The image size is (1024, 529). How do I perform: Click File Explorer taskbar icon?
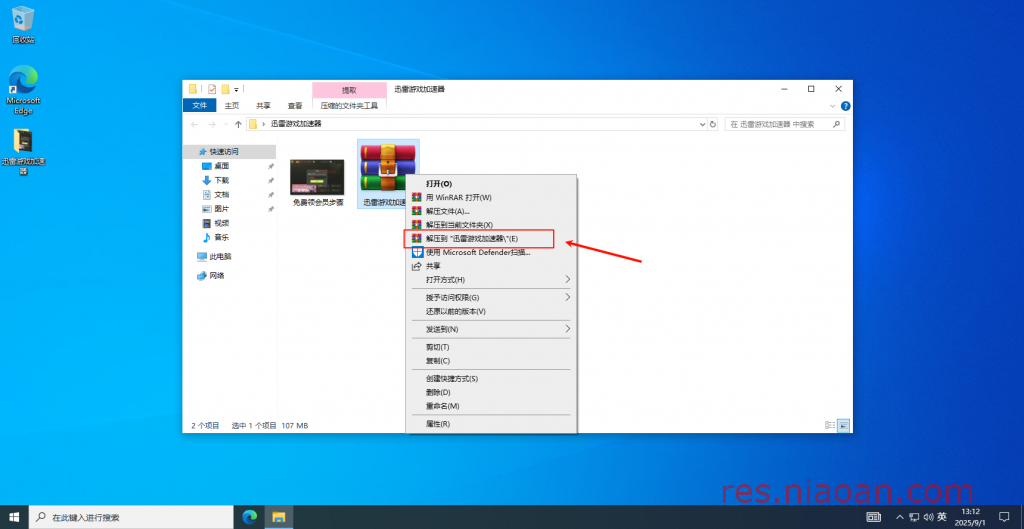click(279, 517)
